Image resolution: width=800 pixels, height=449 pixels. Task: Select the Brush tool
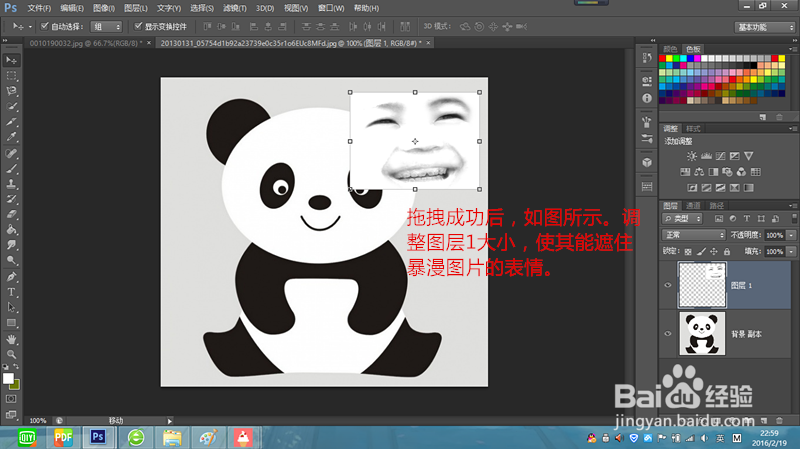point(11,168)
